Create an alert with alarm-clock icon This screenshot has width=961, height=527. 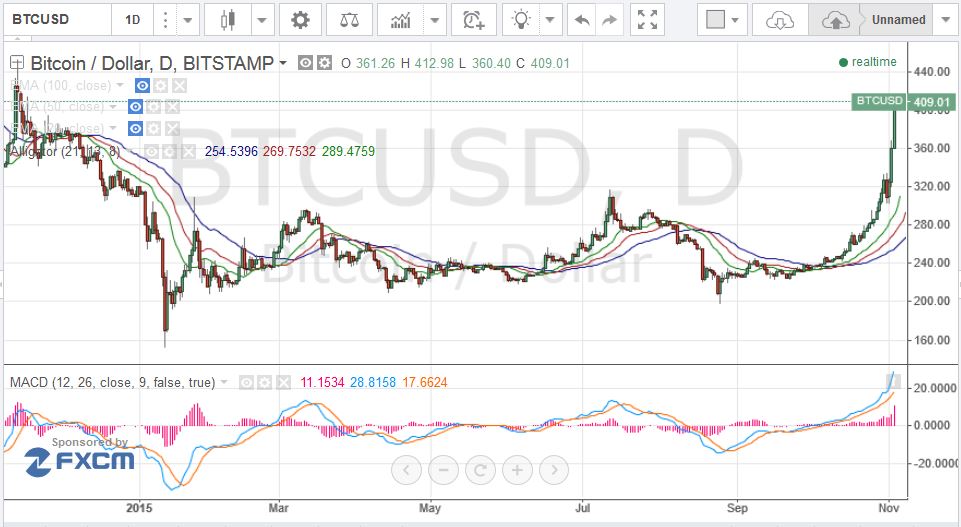click(474, 20)
